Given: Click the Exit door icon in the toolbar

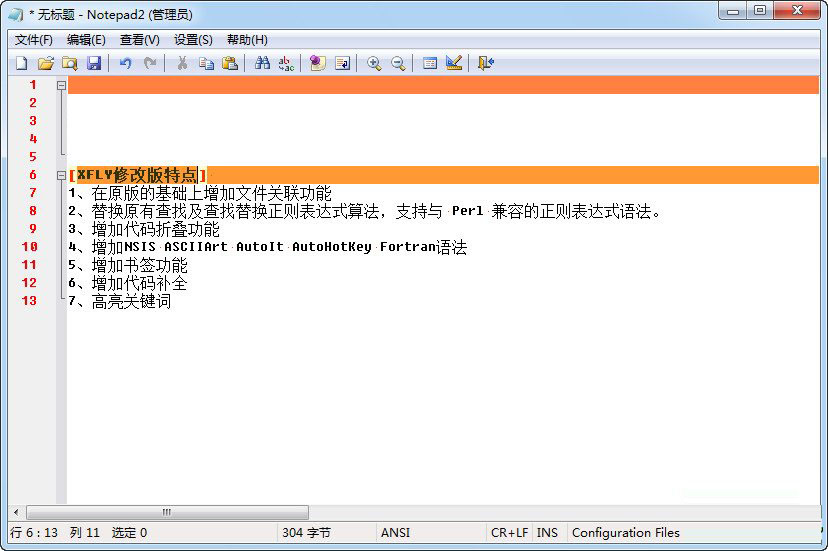Looking at the screenshot, I should pos(486,63).
